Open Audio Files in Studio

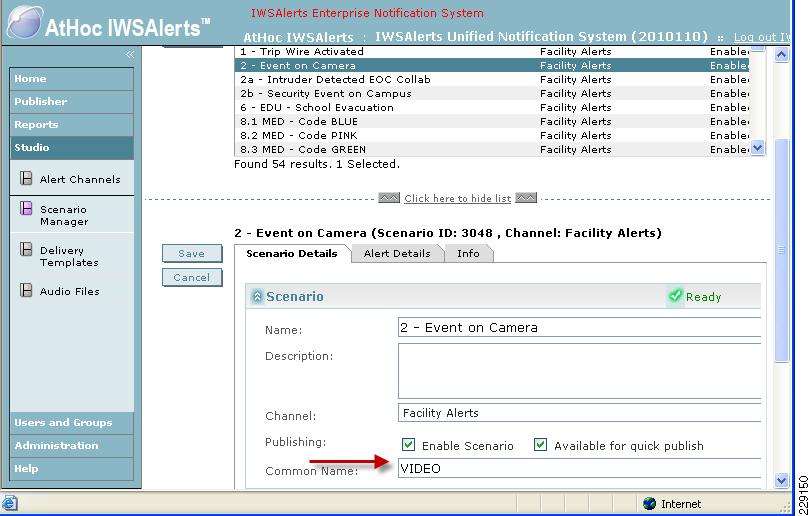pyautogui.click(x=70, y=291)
